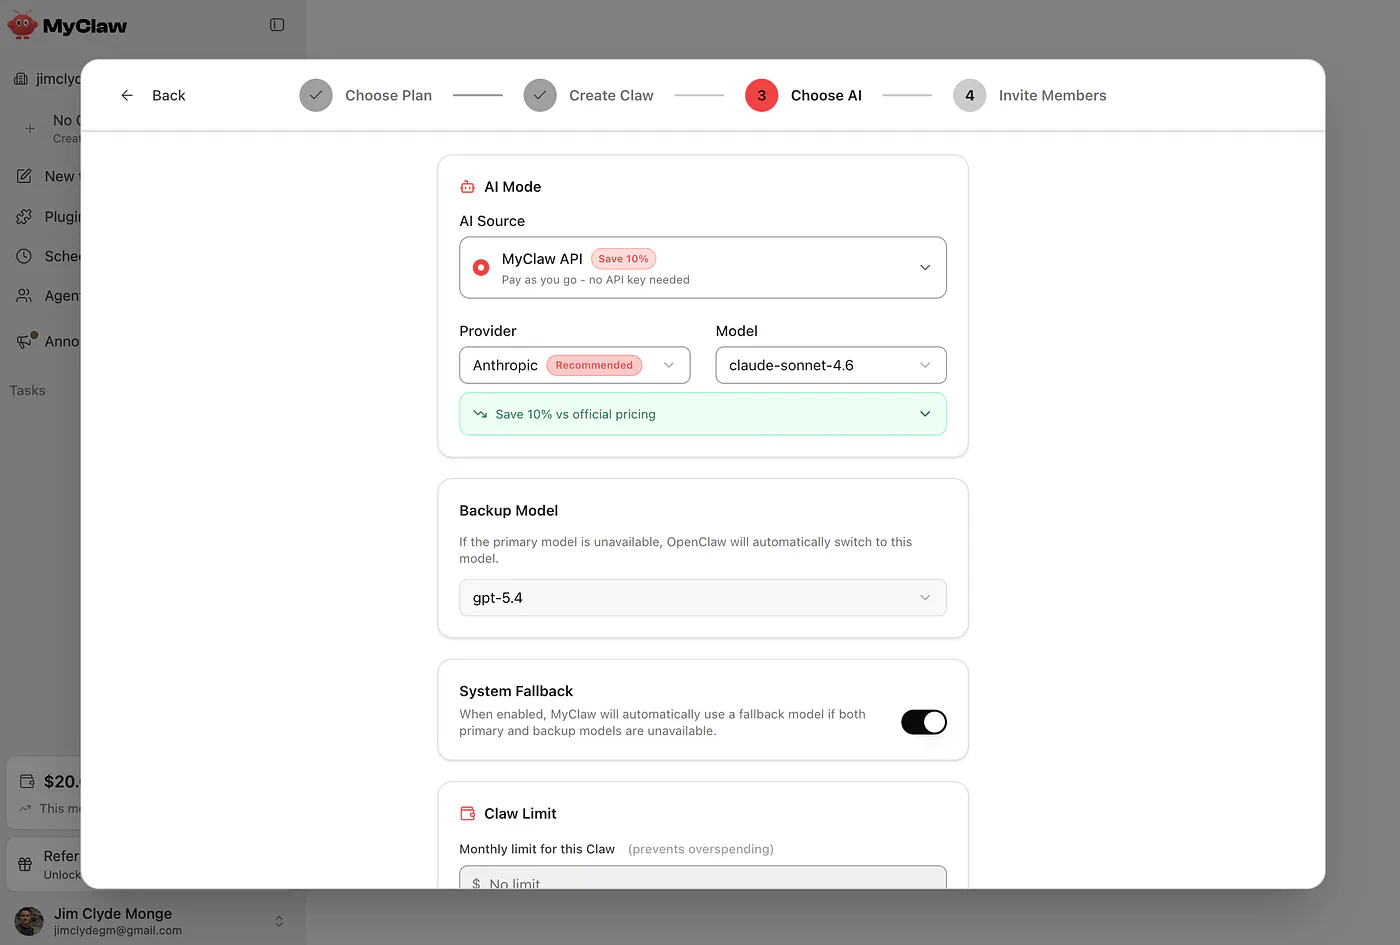This screenshot has width=1400, height=945.
Task: Click the monthly limit input field
Action: (x=703, y=877)
